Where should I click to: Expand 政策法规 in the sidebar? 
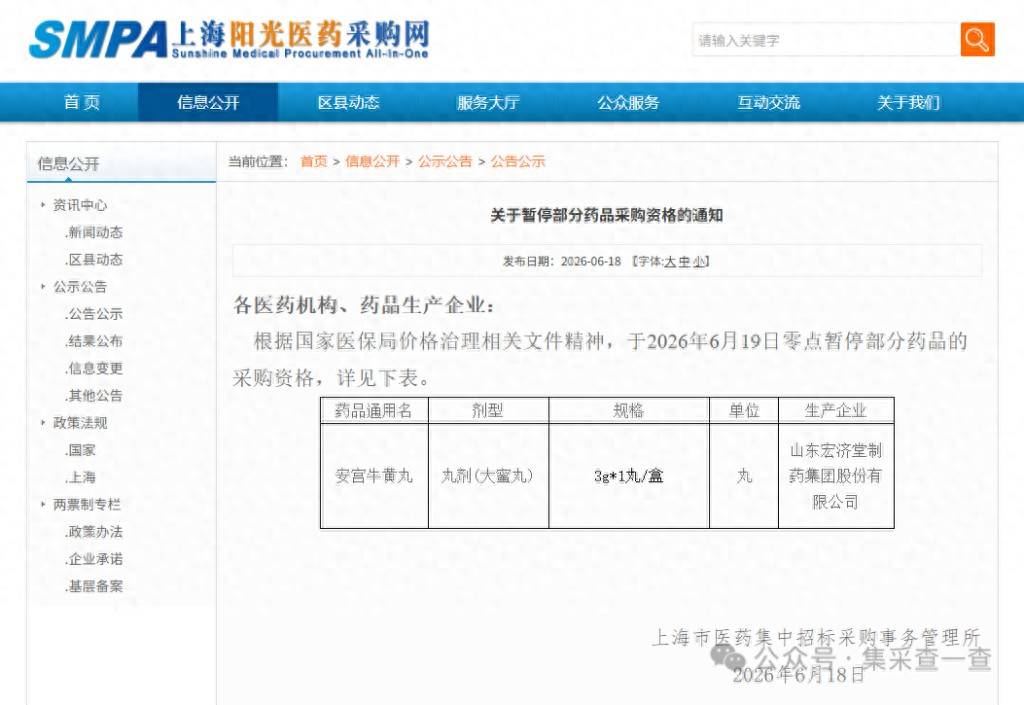click(x=79, y=423)
